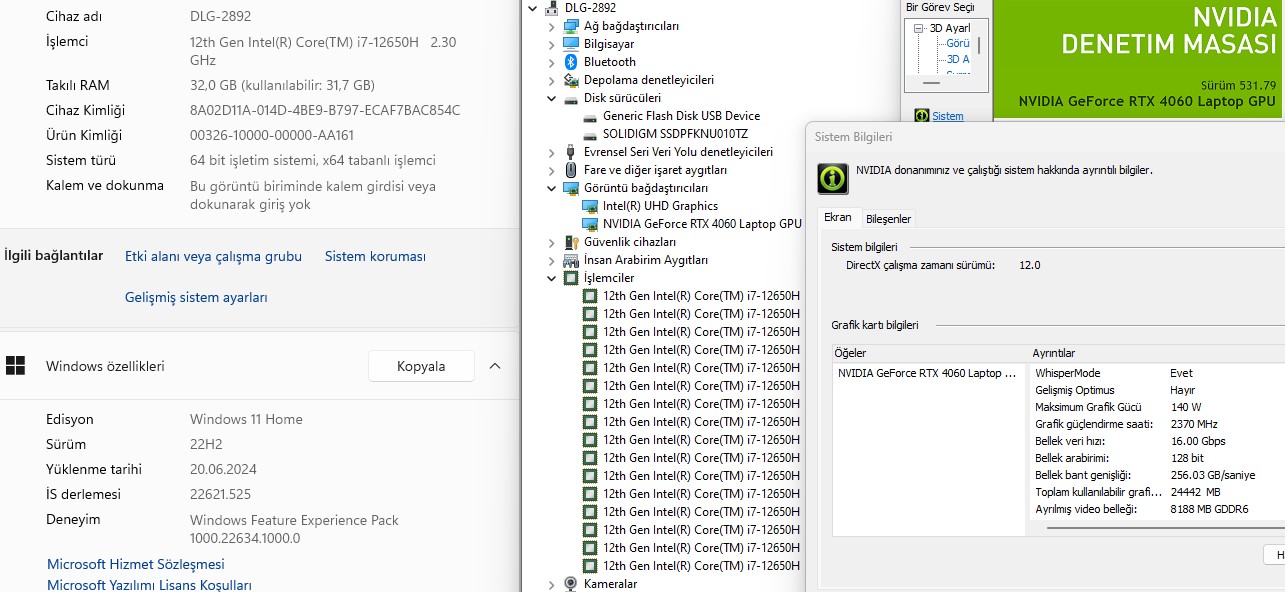The image size is (1285, 592).
Task: Select NVIDIA GeForce RTX 4060 in the Öğeler list
Action: point(927,373)
